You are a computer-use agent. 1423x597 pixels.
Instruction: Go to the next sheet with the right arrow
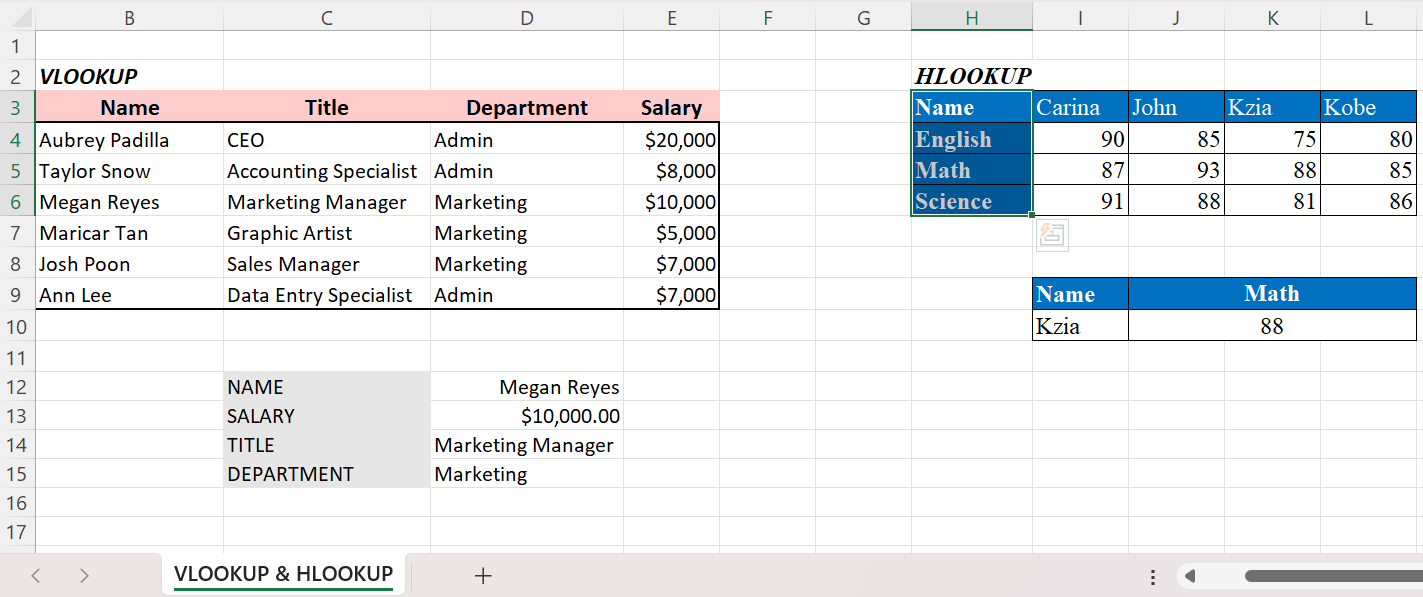pos(84,575)
